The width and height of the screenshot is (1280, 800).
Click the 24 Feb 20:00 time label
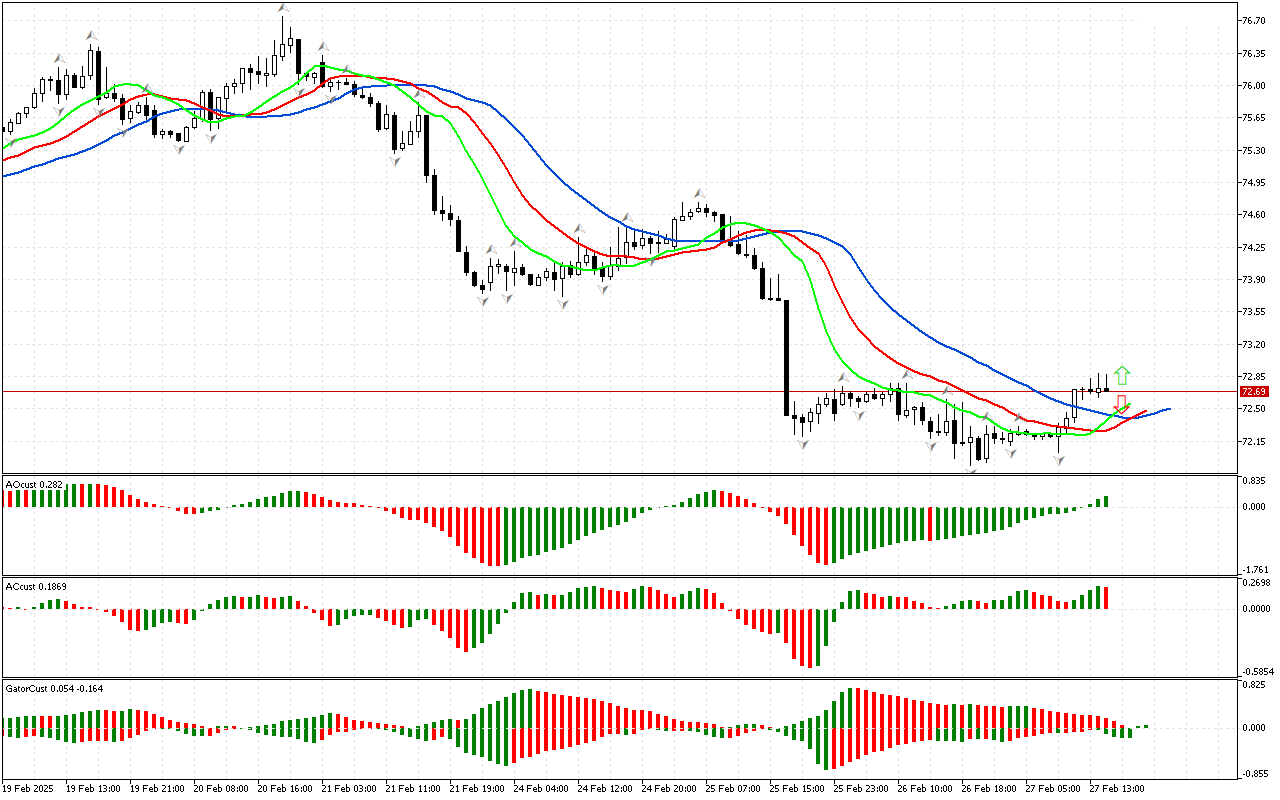(669, 788)
